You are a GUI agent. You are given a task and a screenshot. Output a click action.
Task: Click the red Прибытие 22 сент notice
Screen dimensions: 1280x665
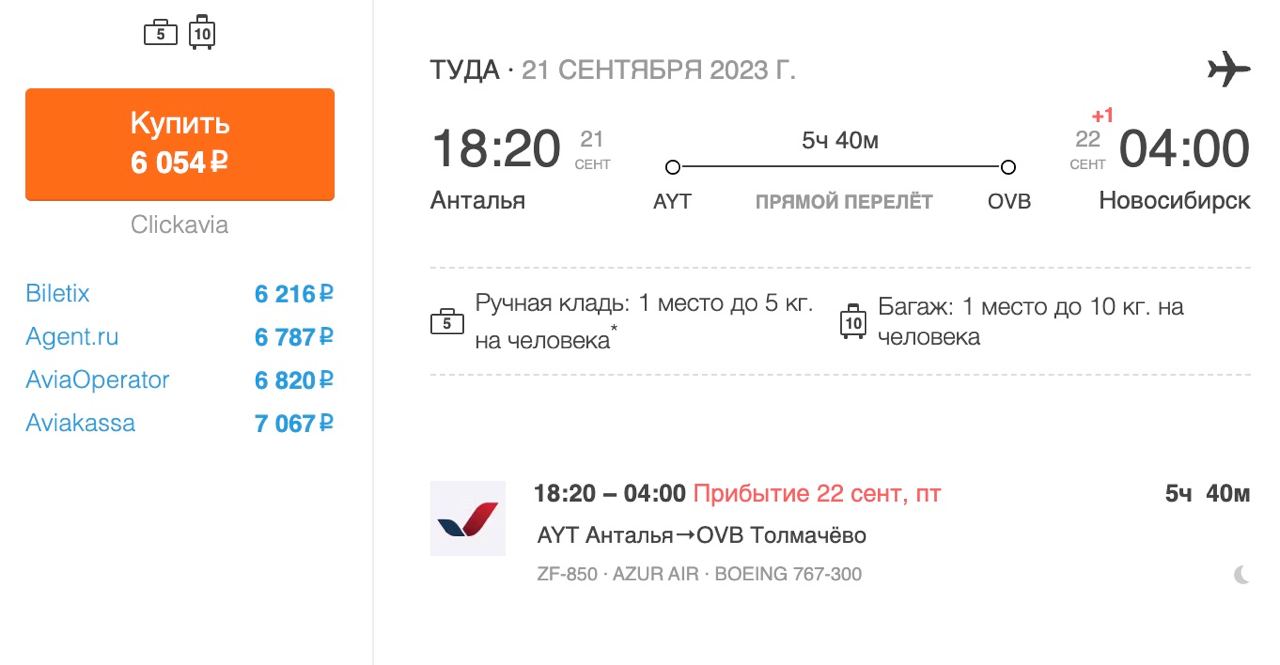817,493
